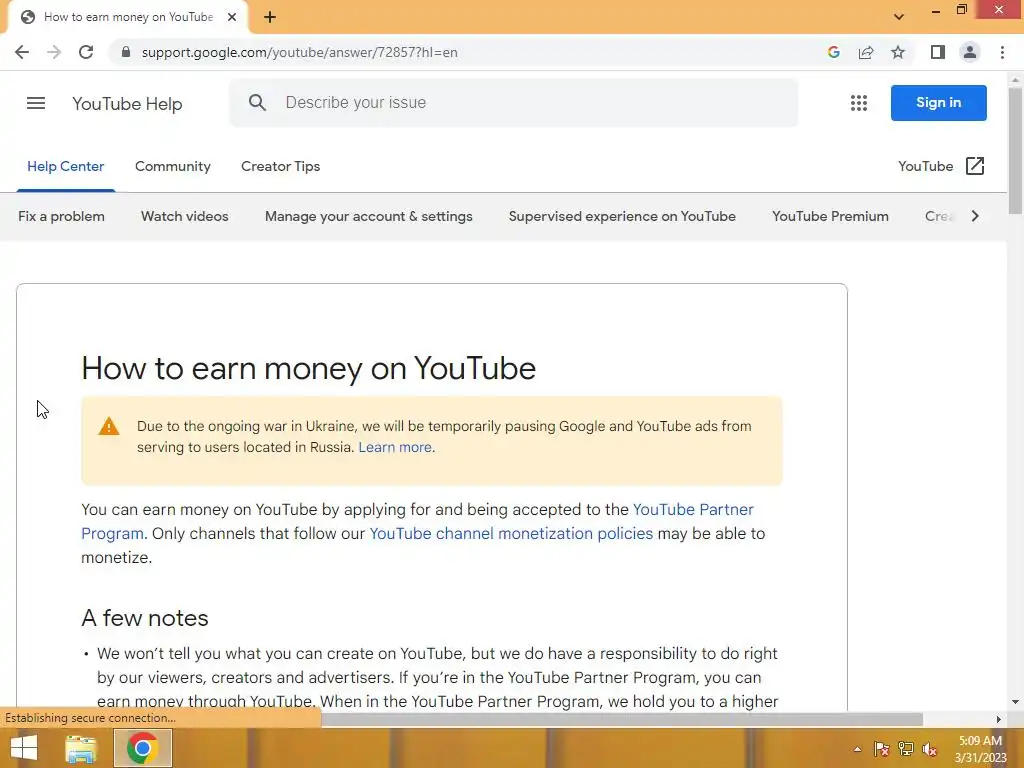Expand the tab search dropdown arrow
1024x768 pixels.
click(x=899, y=17)
